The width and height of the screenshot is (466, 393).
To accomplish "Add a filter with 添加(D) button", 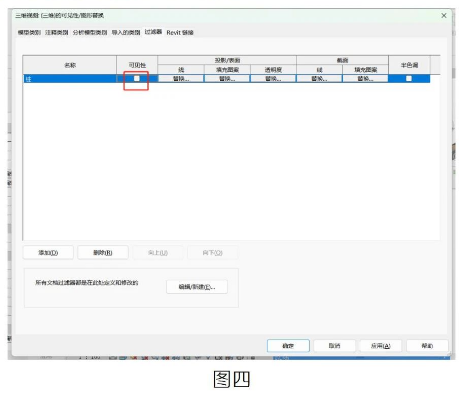I will point(48,253).
